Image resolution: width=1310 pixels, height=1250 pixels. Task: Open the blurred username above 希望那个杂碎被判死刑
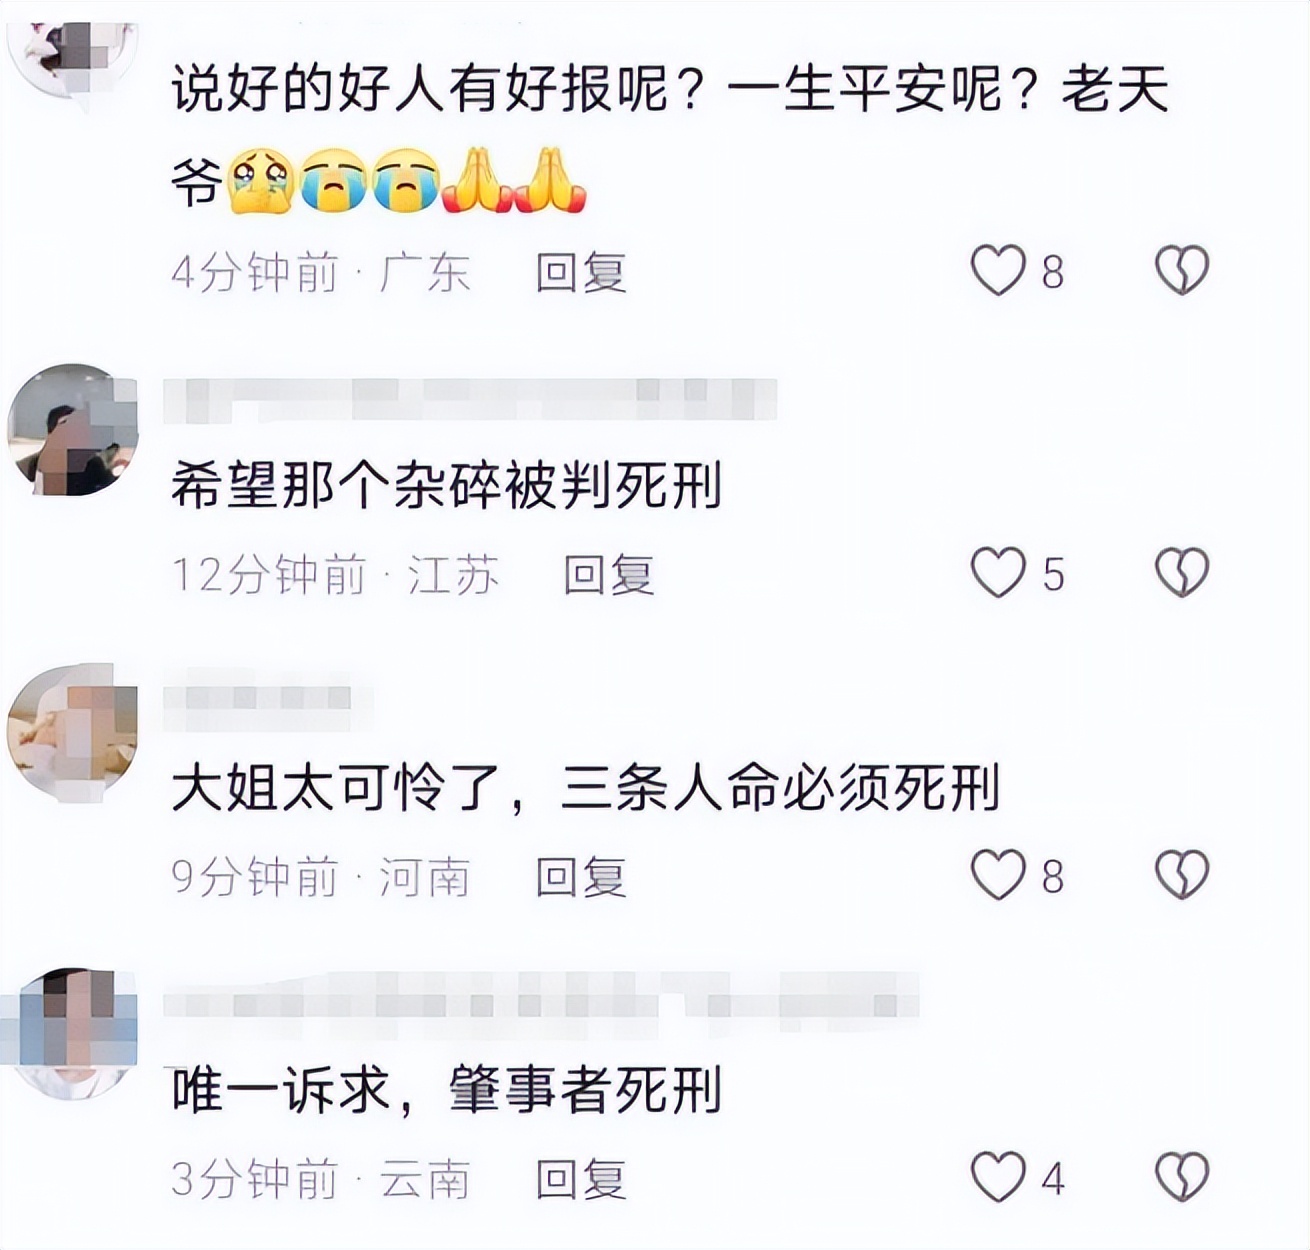pos(470,398)
